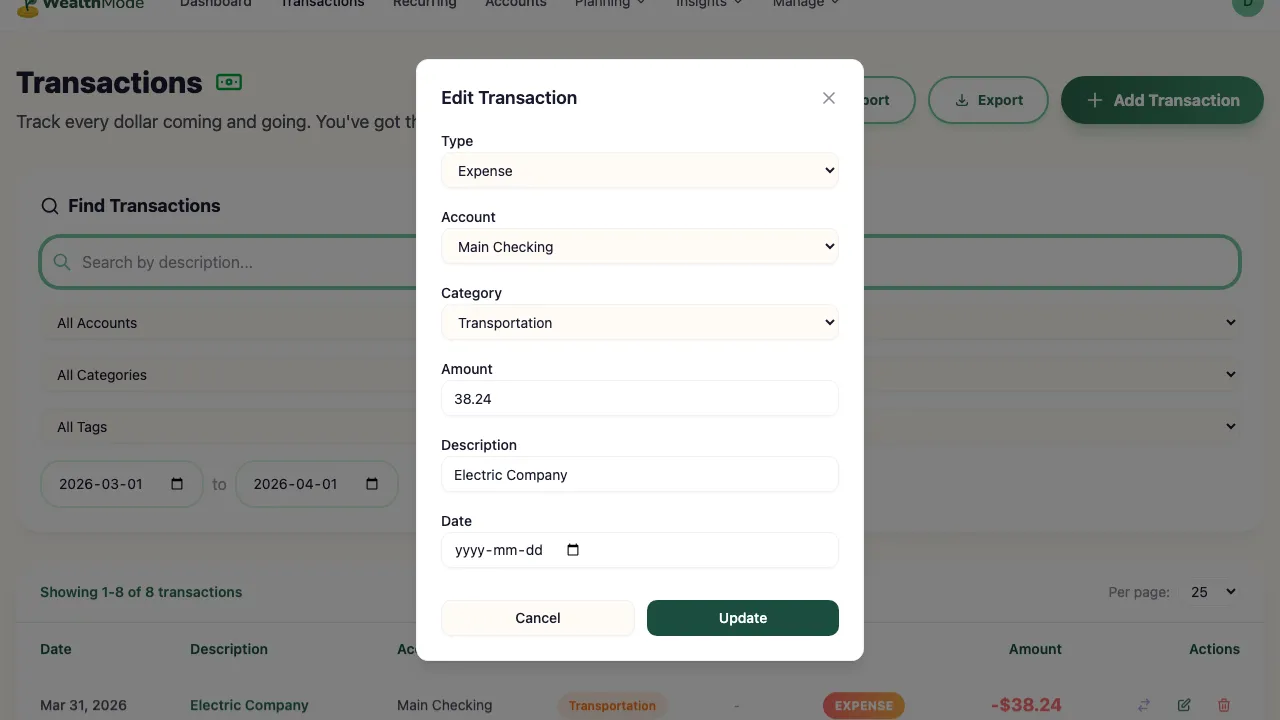Click the magnifier icon beside Find Transactions
Image resolution: width=1280 pixels, height=720 pixels.
(49, 205)
